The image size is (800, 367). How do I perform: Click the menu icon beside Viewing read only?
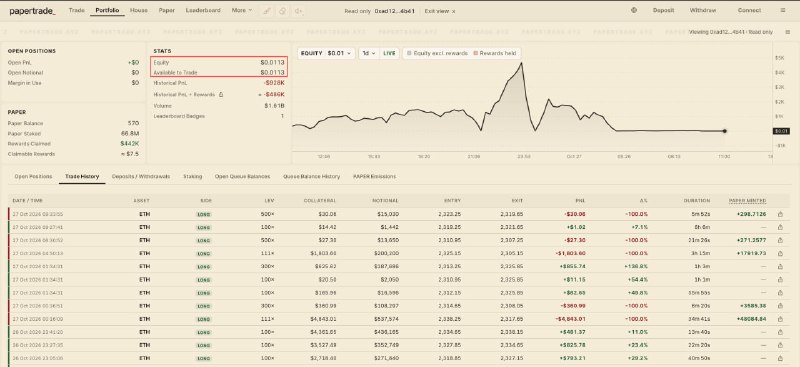pos(787,32)
